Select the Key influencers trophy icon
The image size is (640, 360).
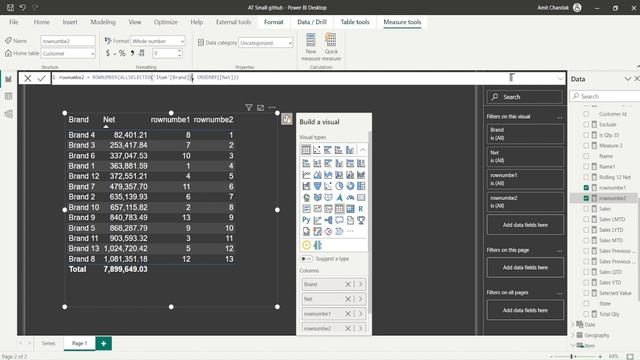tap(361, 220)
